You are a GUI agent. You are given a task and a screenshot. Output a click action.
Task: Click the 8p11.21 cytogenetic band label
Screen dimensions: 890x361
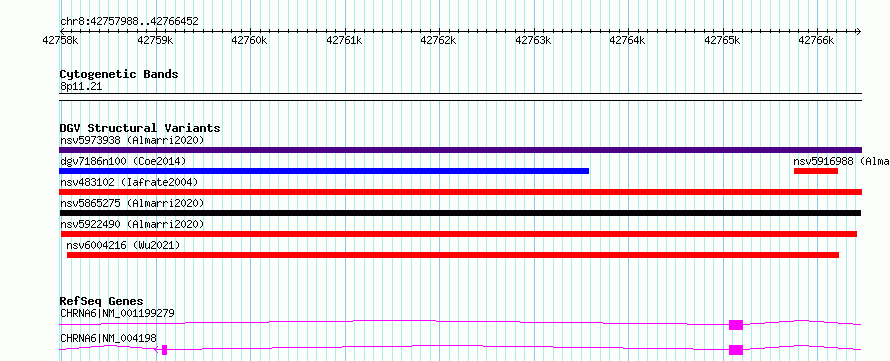point(81,86)
